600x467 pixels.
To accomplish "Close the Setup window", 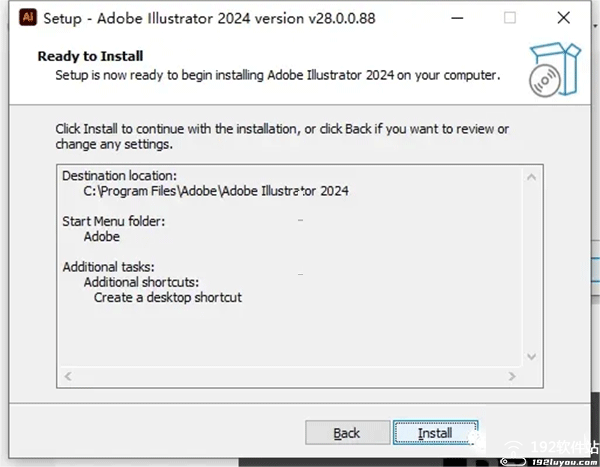I will 563,18.
